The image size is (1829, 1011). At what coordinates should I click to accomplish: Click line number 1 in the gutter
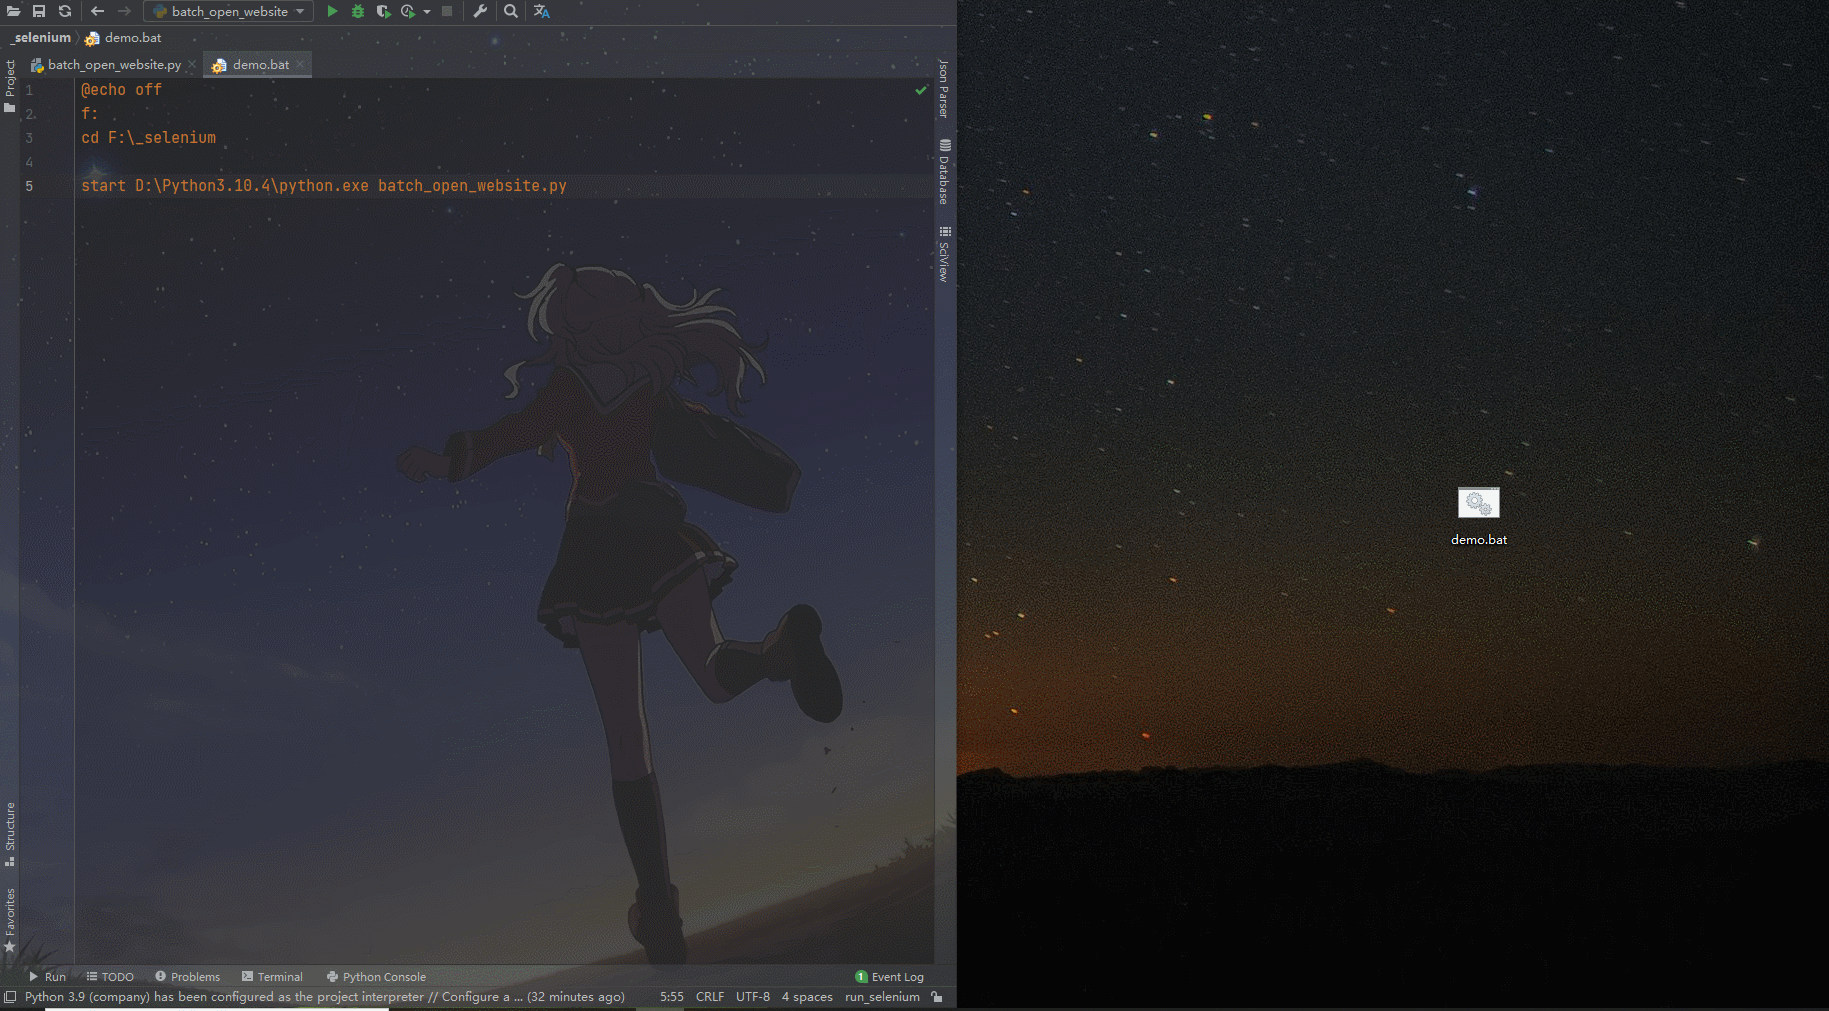click(29, 90)
